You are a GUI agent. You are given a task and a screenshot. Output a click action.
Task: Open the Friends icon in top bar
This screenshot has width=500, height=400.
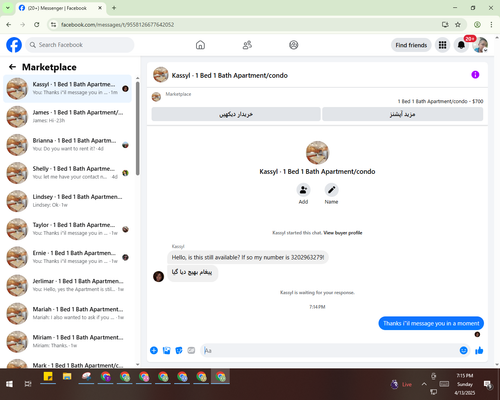coord(247,45)
